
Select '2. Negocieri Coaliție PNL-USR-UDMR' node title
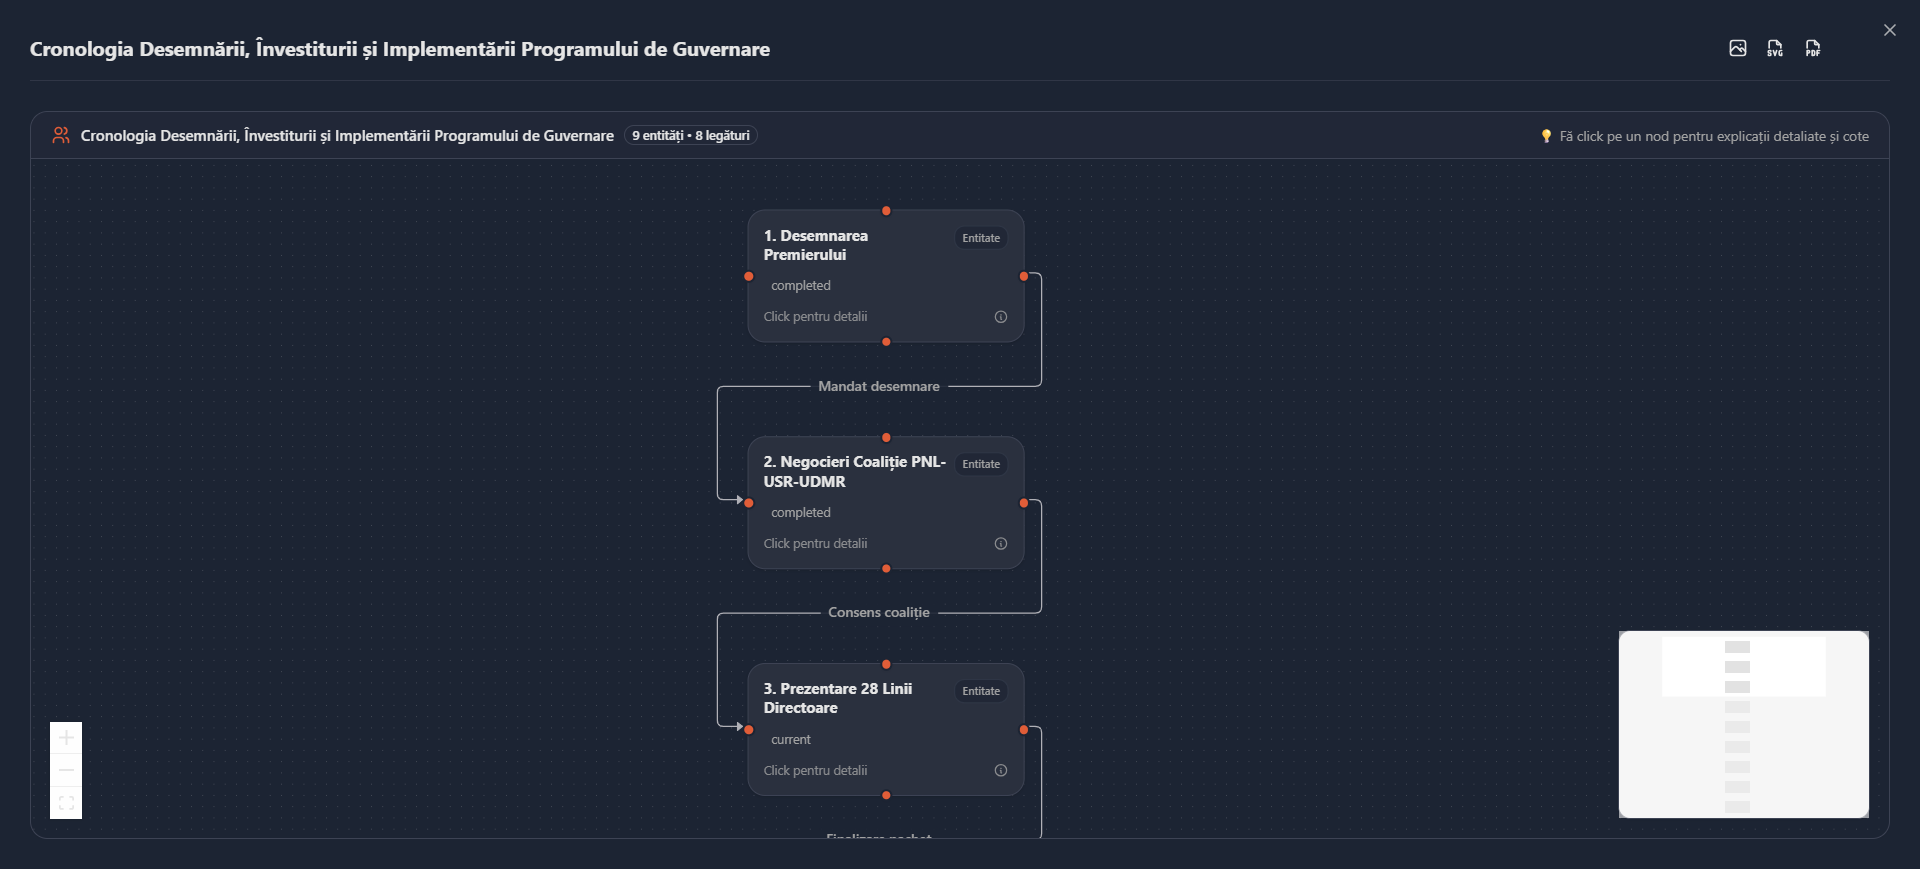(855, 472)
